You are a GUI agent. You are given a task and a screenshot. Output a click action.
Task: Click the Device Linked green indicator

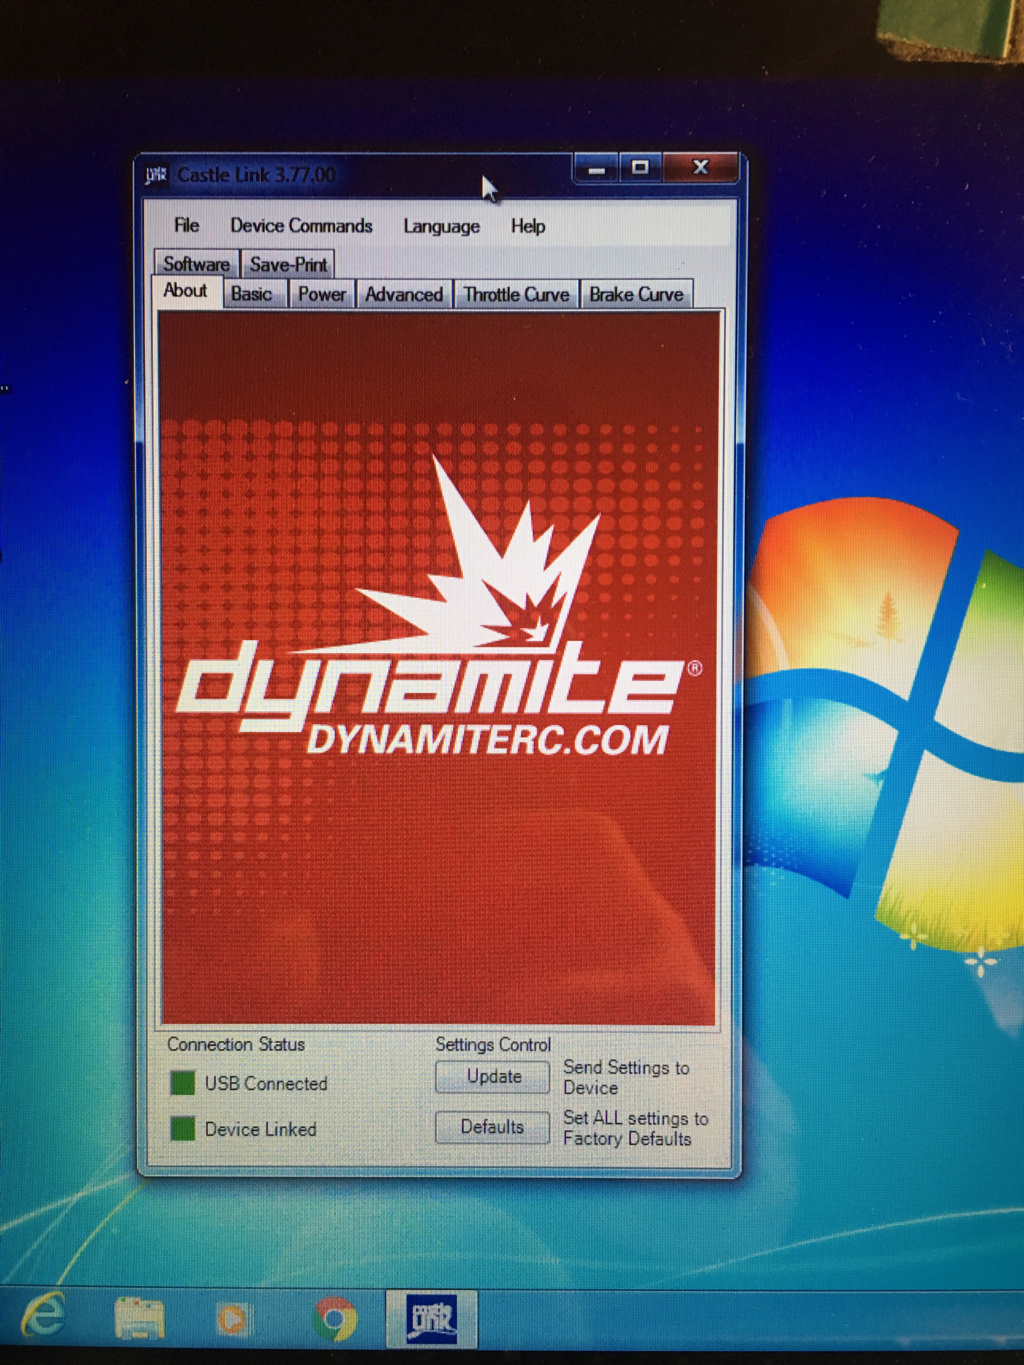point(182,1129)
